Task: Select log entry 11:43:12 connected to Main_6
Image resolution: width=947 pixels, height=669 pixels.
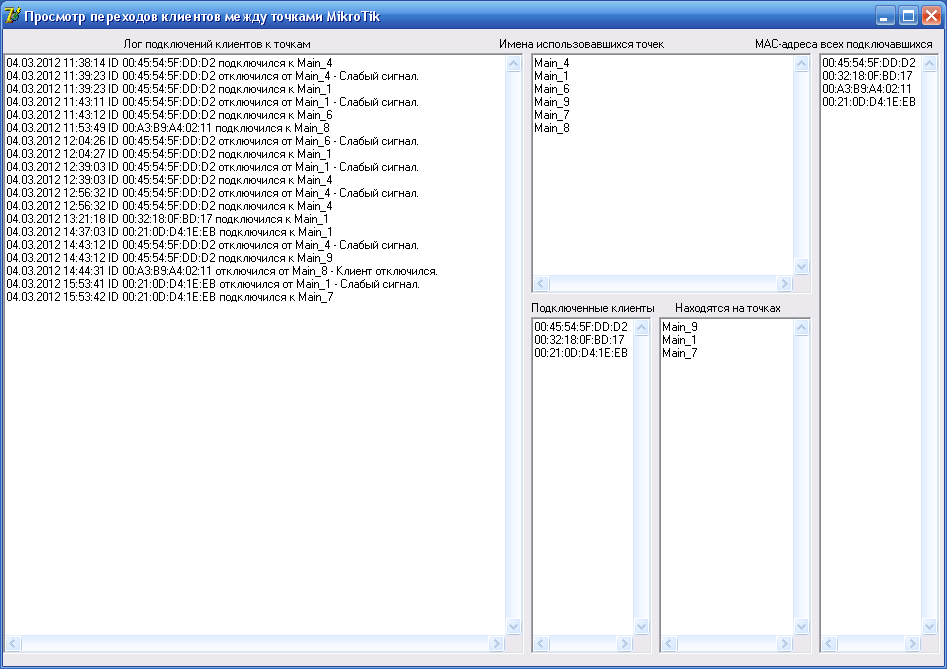Action: [x=169, y=115]
